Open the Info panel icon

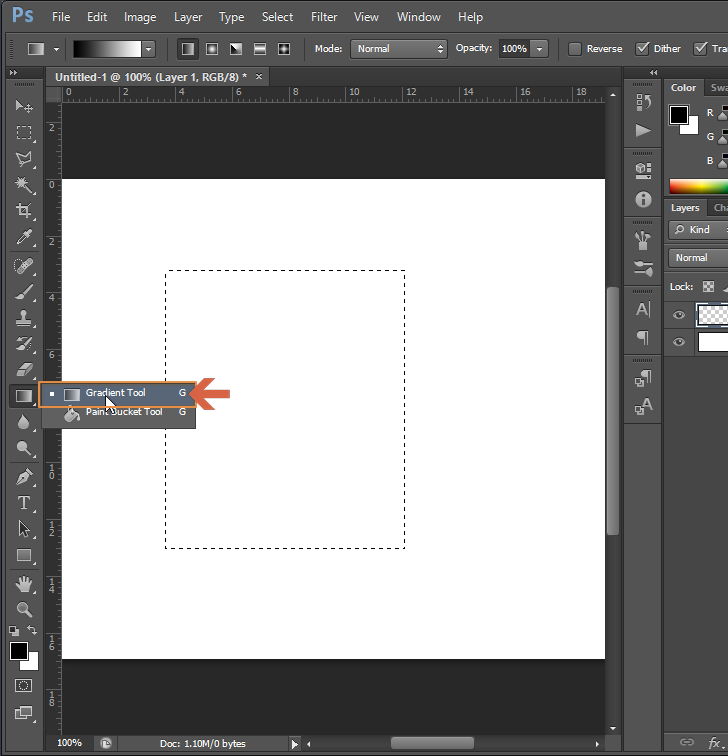pyautogui.click(x=643, y=199)
